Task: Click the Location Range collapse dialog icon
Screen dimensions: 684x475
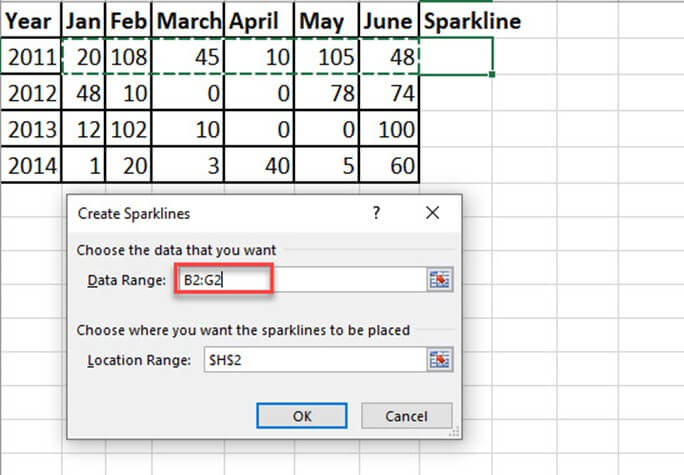Action: coord(439,360)
